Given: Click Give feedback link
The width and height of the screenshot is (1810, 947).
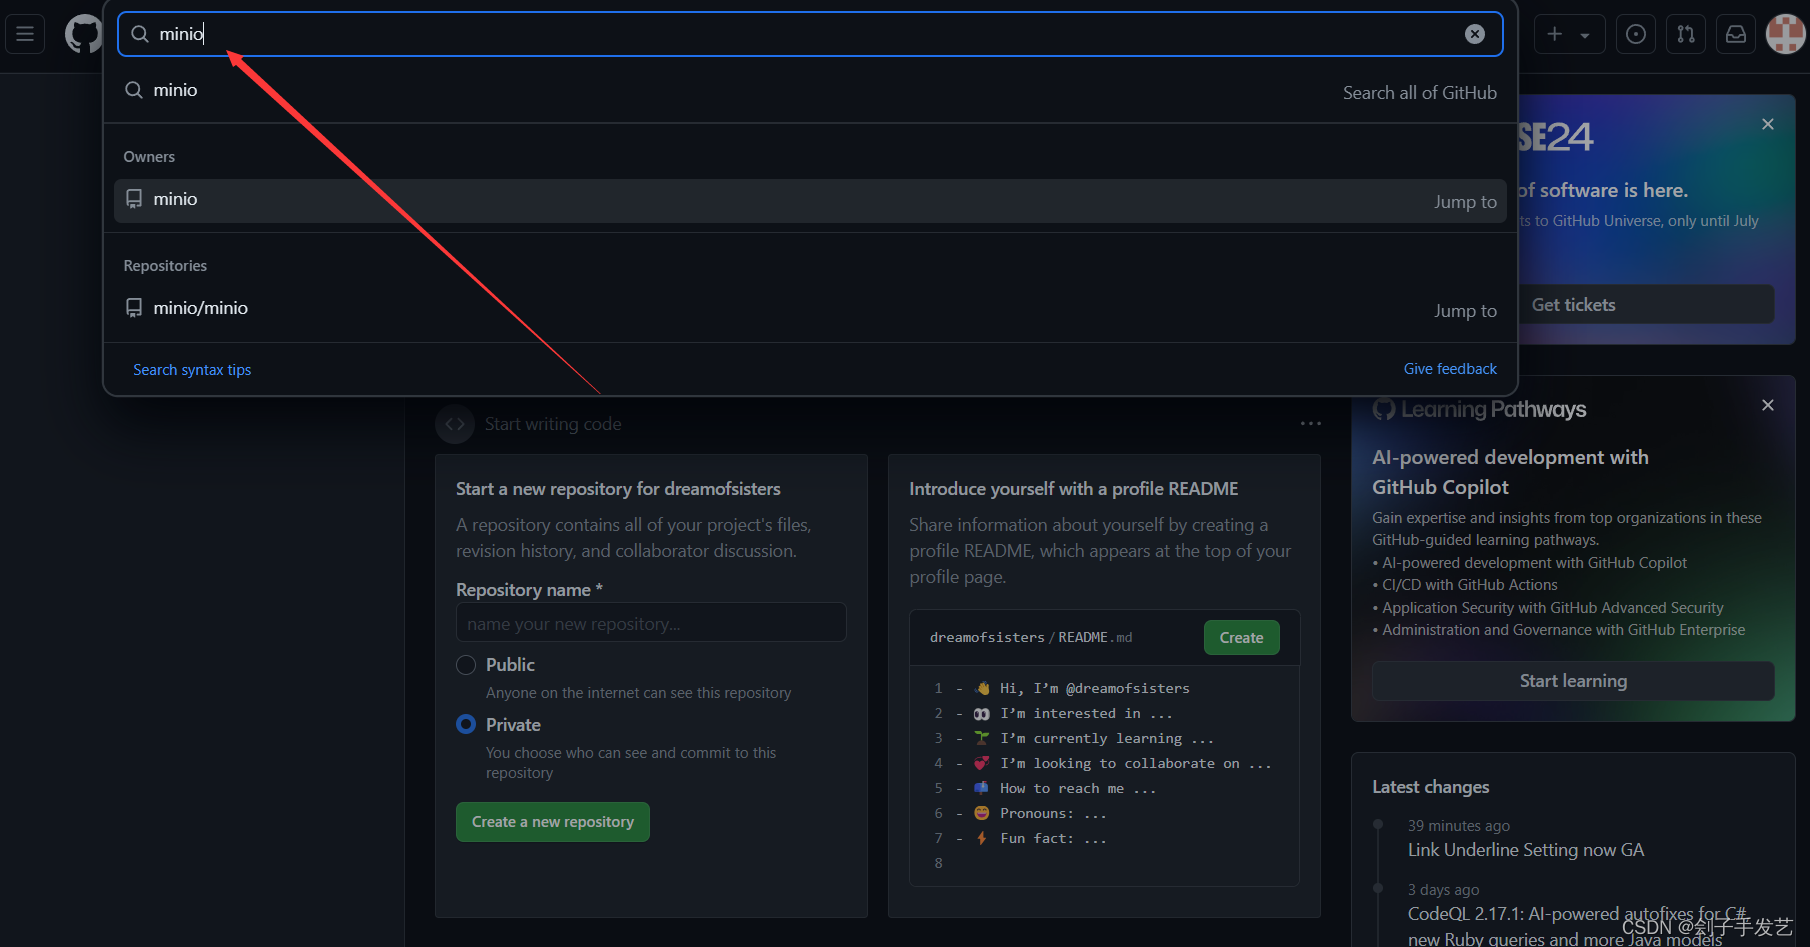Looking at the screenshot, I should pos(1450,369).
